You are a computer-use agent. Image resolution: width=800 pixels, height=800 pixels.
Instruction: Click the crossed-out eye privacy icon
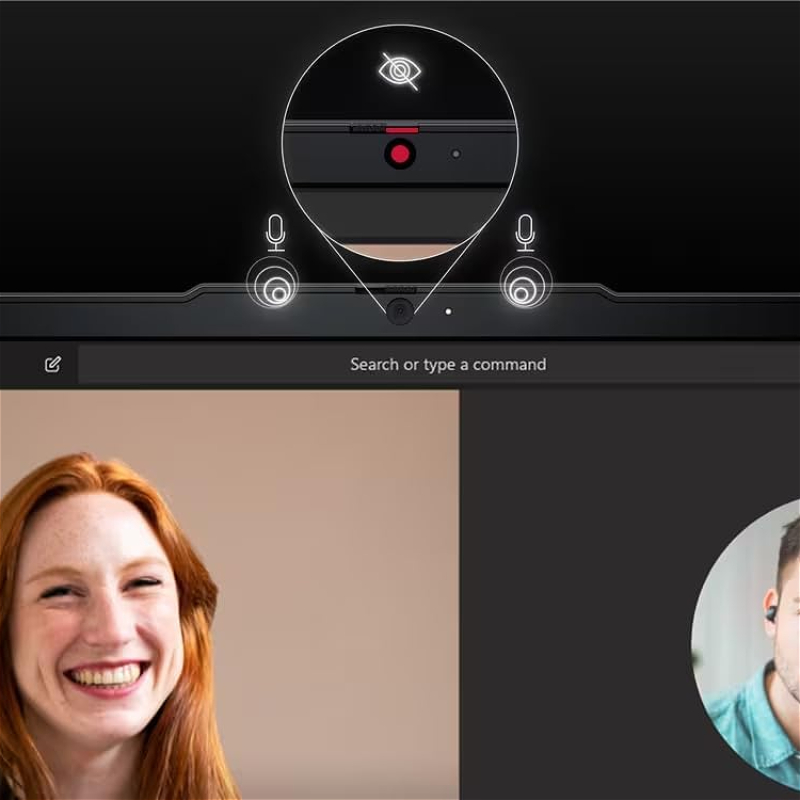[x=400, y=72]
